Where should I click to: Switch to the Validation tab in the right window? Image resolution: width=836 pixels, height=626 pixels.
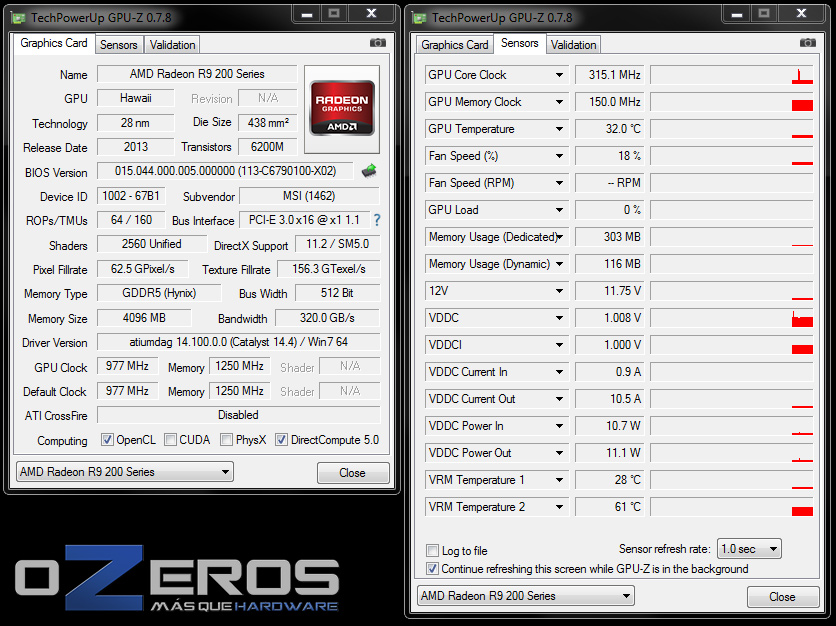[574, 45]
